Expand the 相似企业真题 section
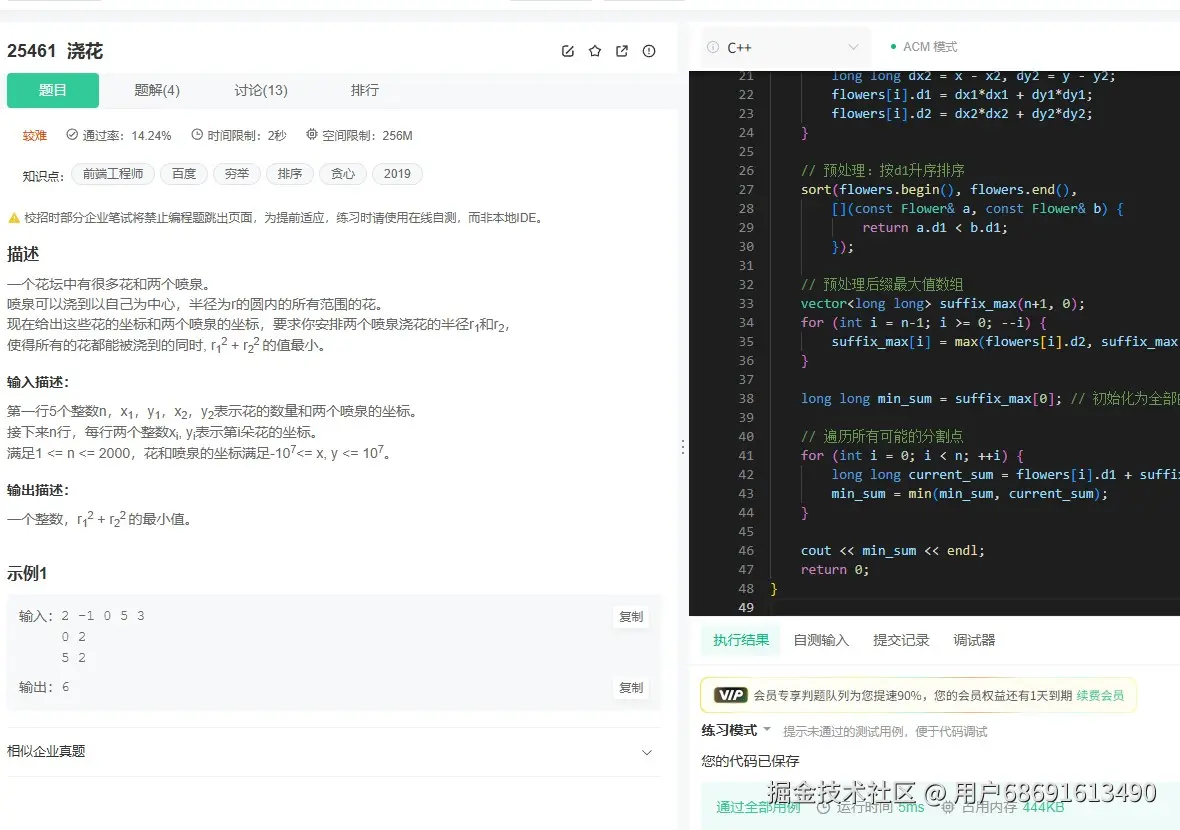Screen dimensions: 1180x830 point(647,752)
